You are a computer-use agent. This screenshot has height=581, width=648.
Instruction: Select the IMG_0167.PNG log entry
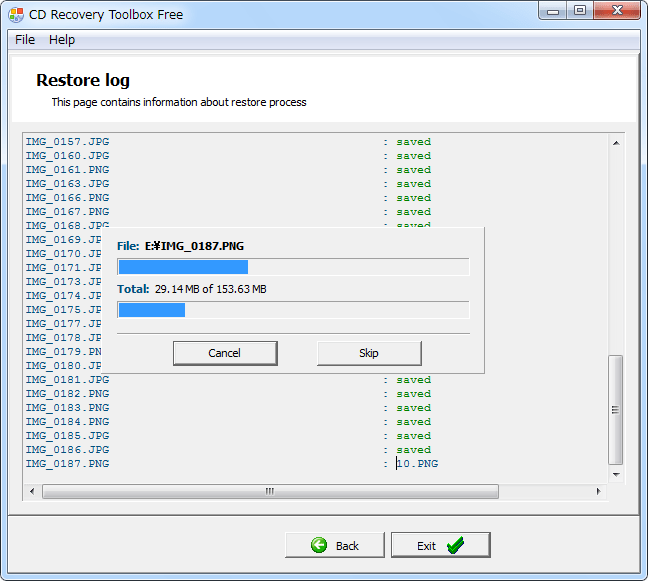[67, 212]
